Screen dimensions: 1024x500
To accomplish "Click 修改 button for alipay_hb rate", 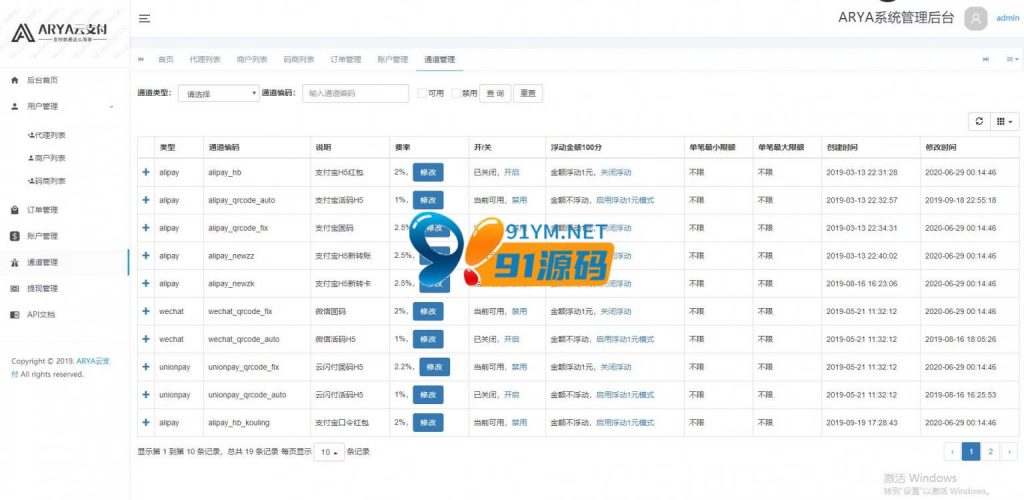I will [x=428, y=172].
